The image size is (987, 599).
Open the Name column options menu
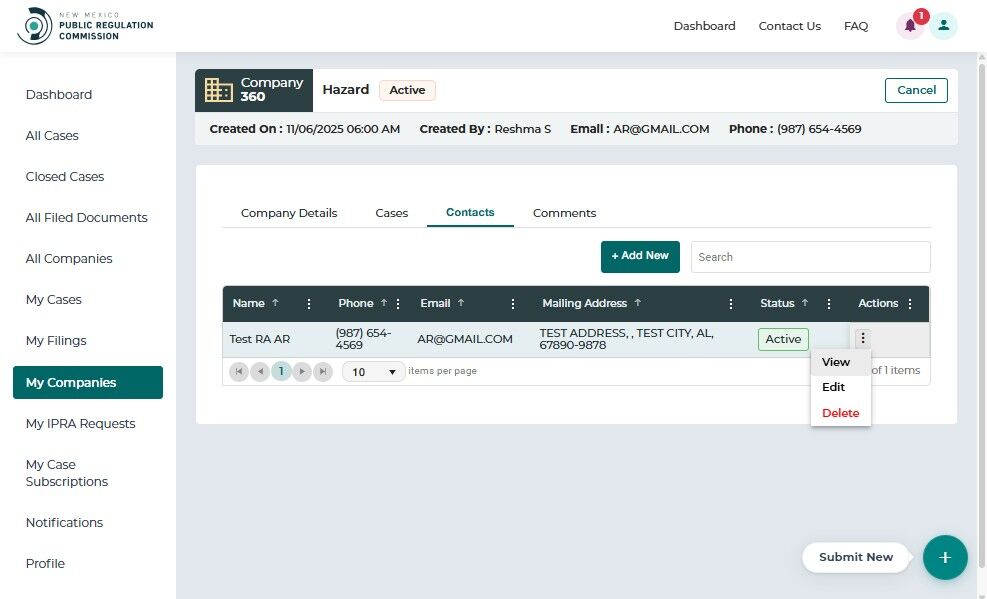[x=308, y=304]
